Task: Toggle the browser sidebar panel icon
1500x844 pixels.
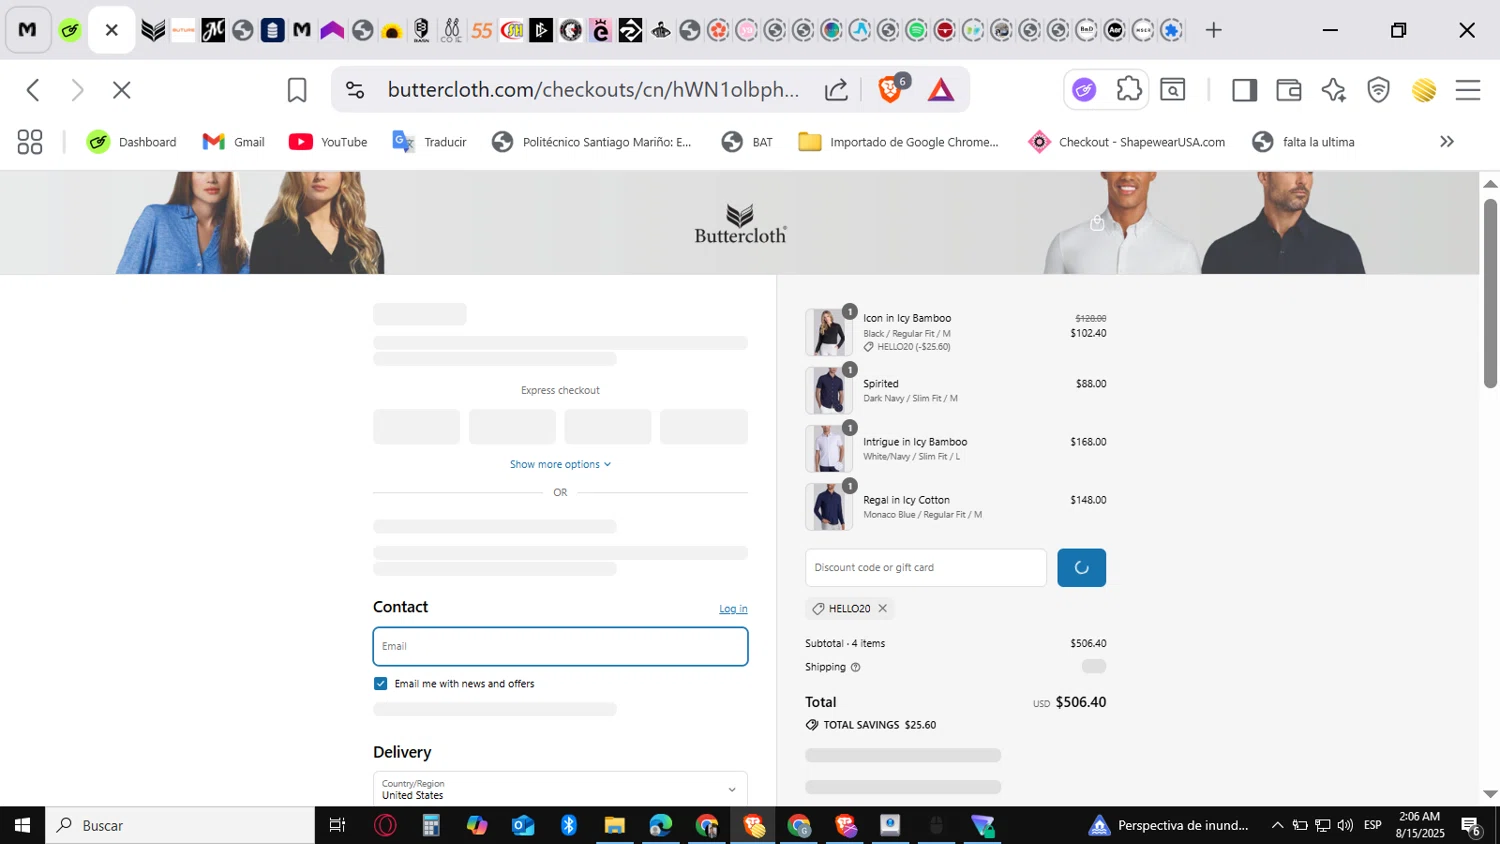Action: tap(1244, 90)
